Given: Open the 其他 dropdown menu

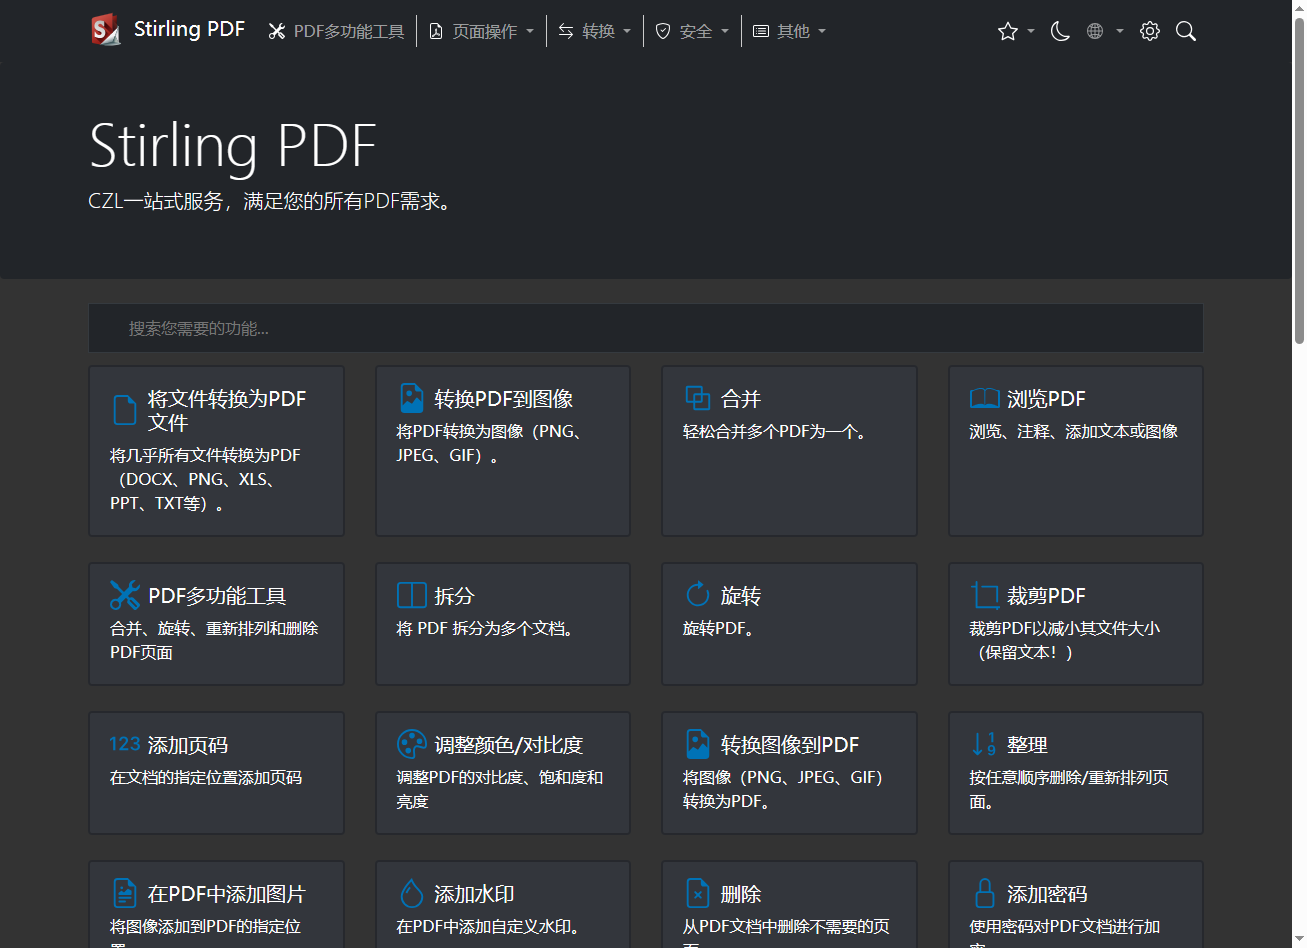Looking at the screenshot, I should [x=789, y=31].
